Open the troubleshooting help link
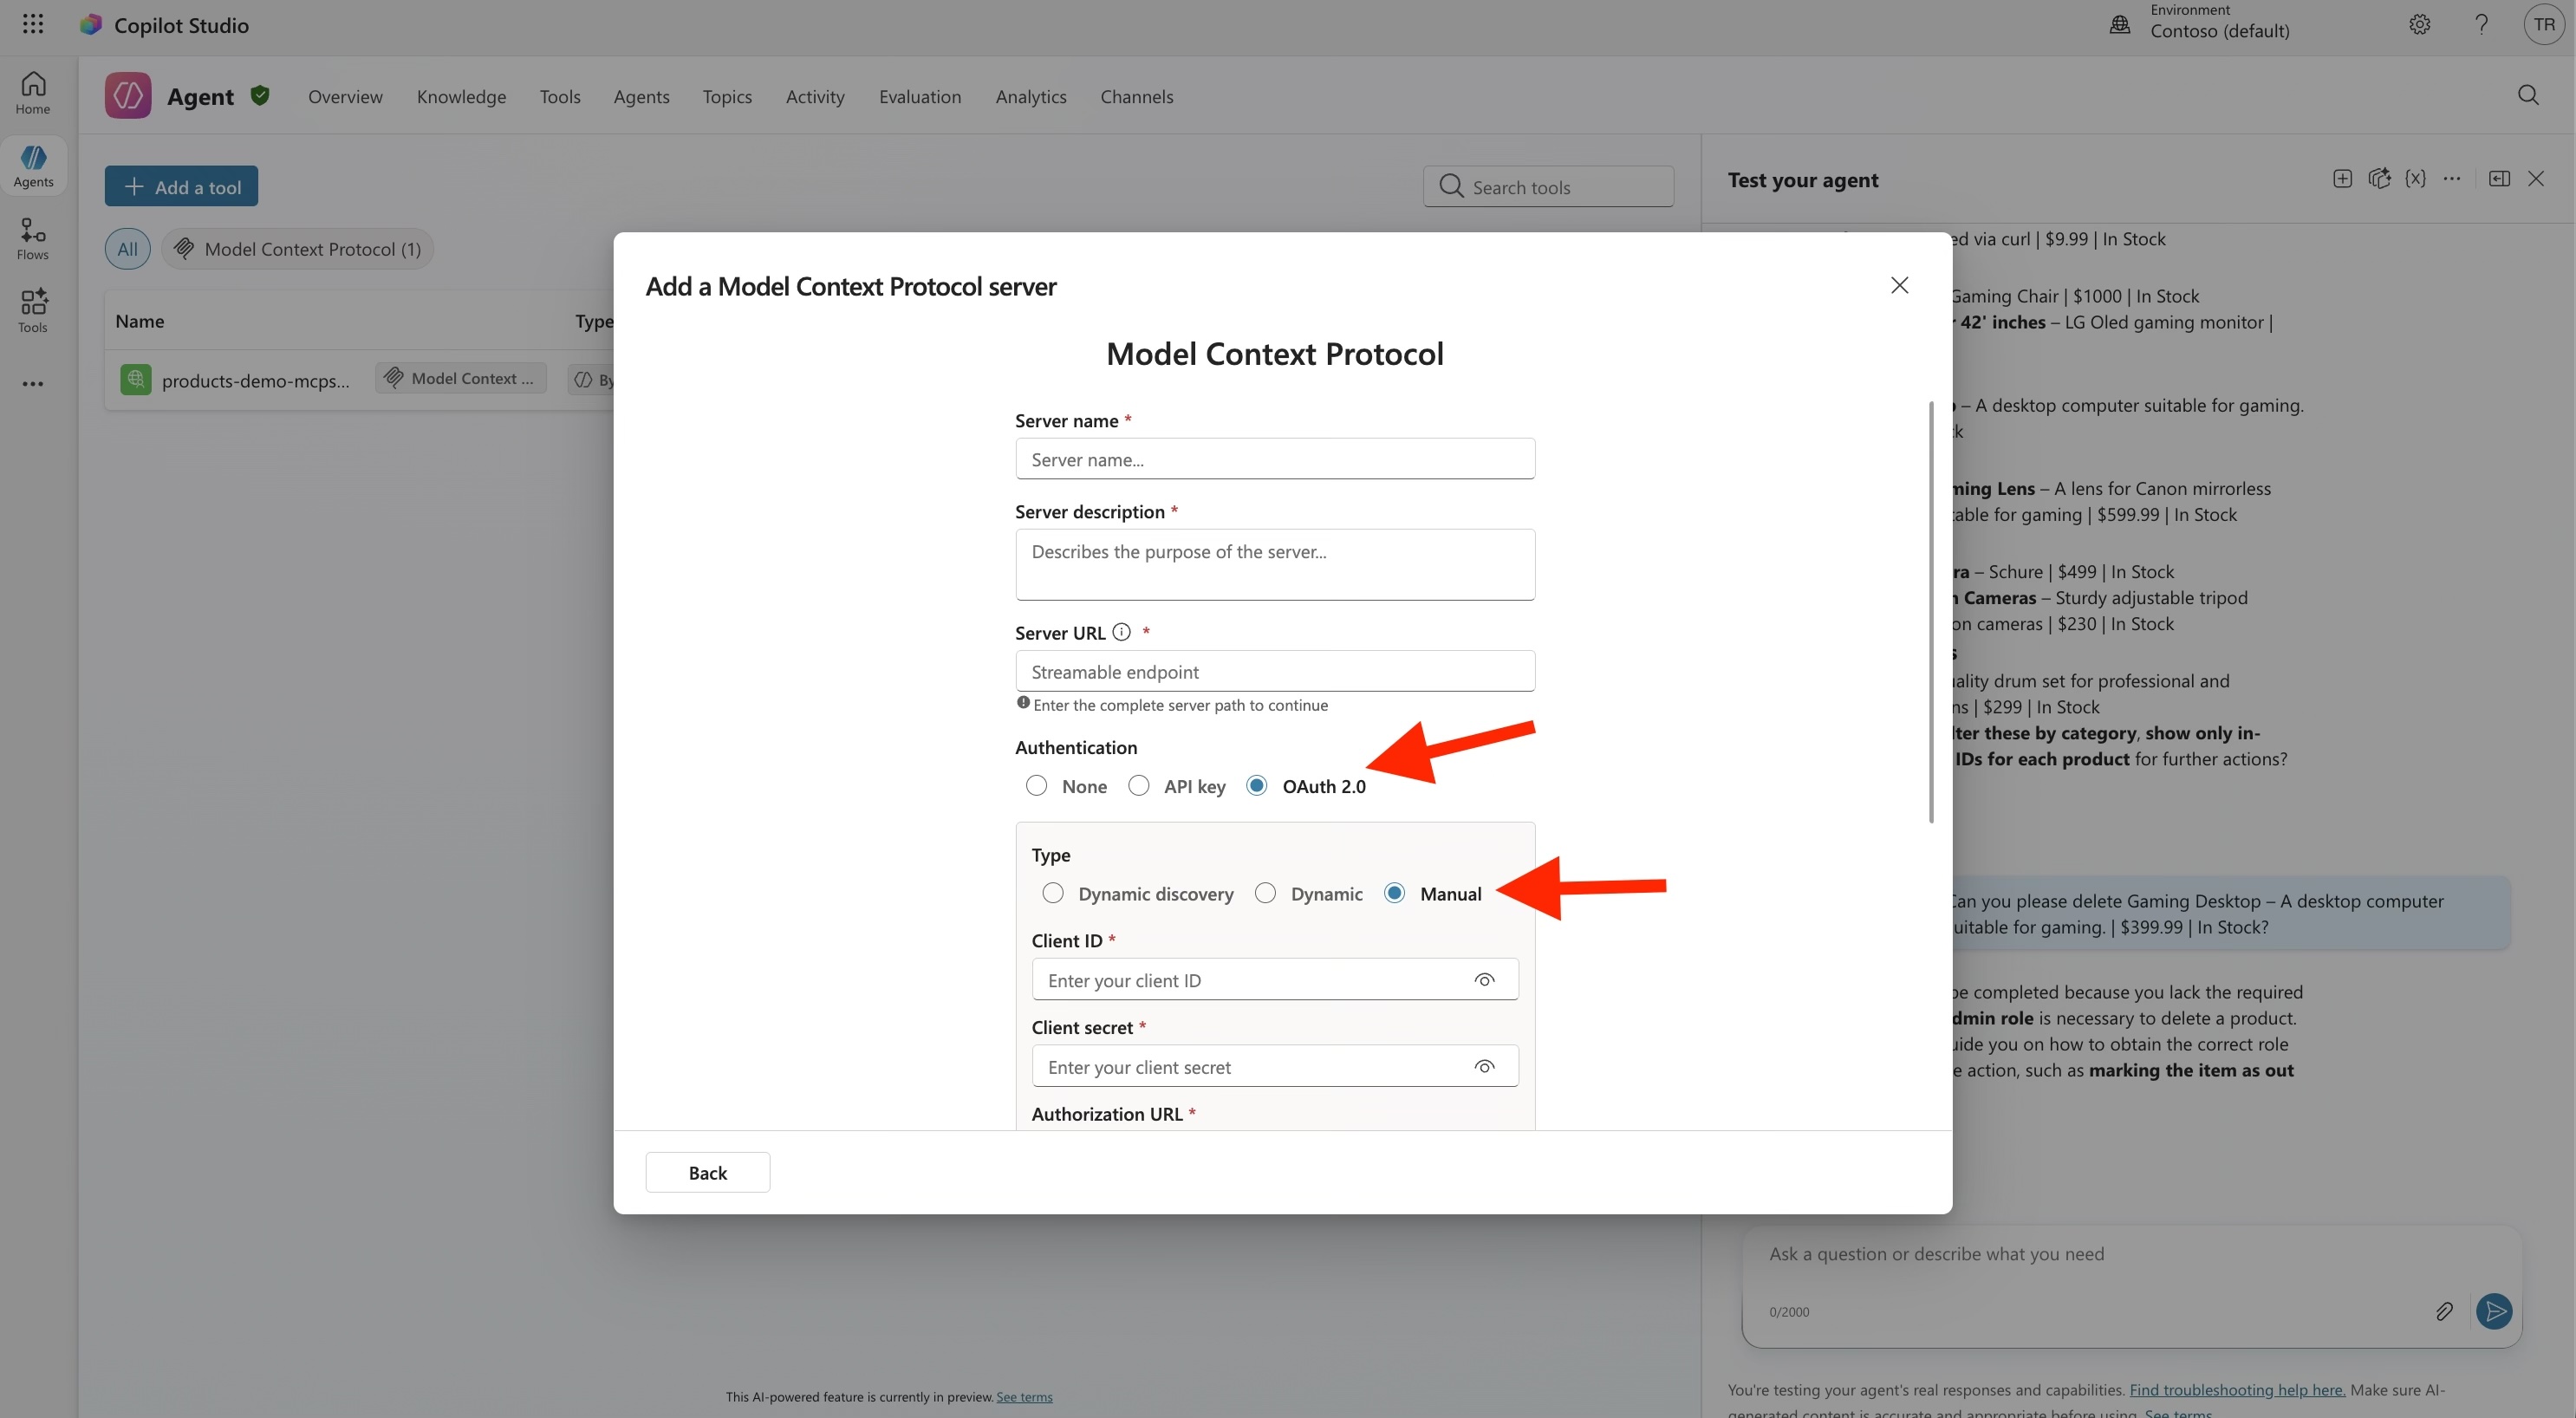2576x1418 pixels. pos(2236,1389)
